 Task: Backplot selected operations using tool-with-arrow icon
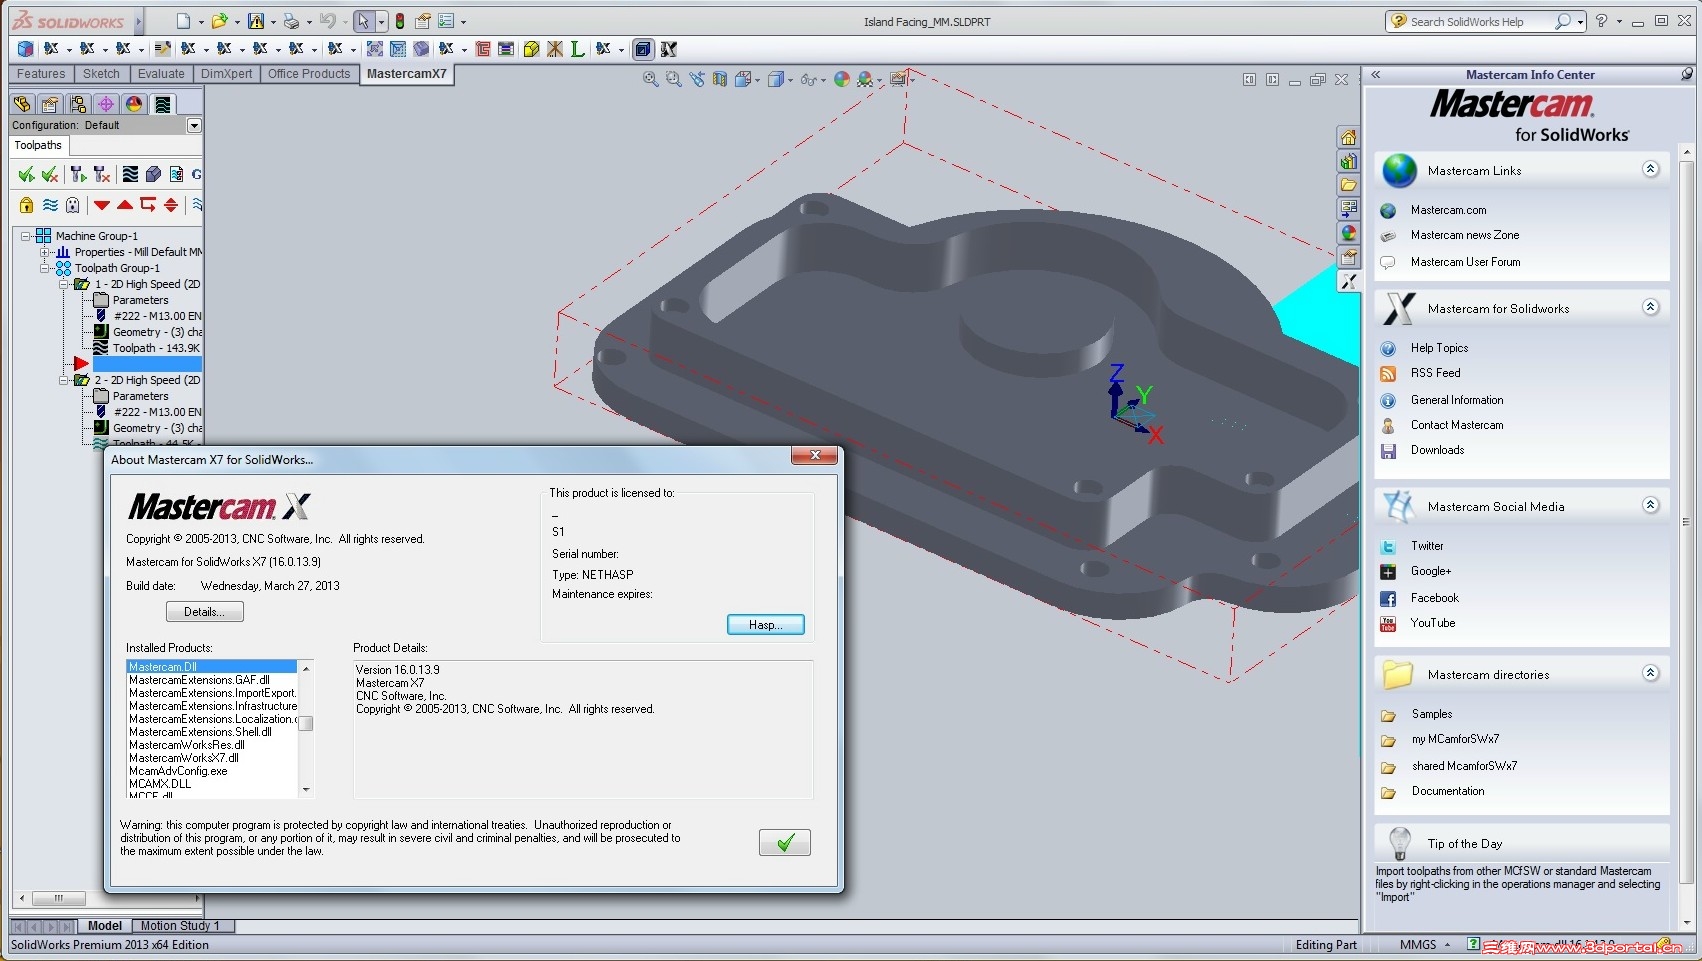(x=78, y=174)
